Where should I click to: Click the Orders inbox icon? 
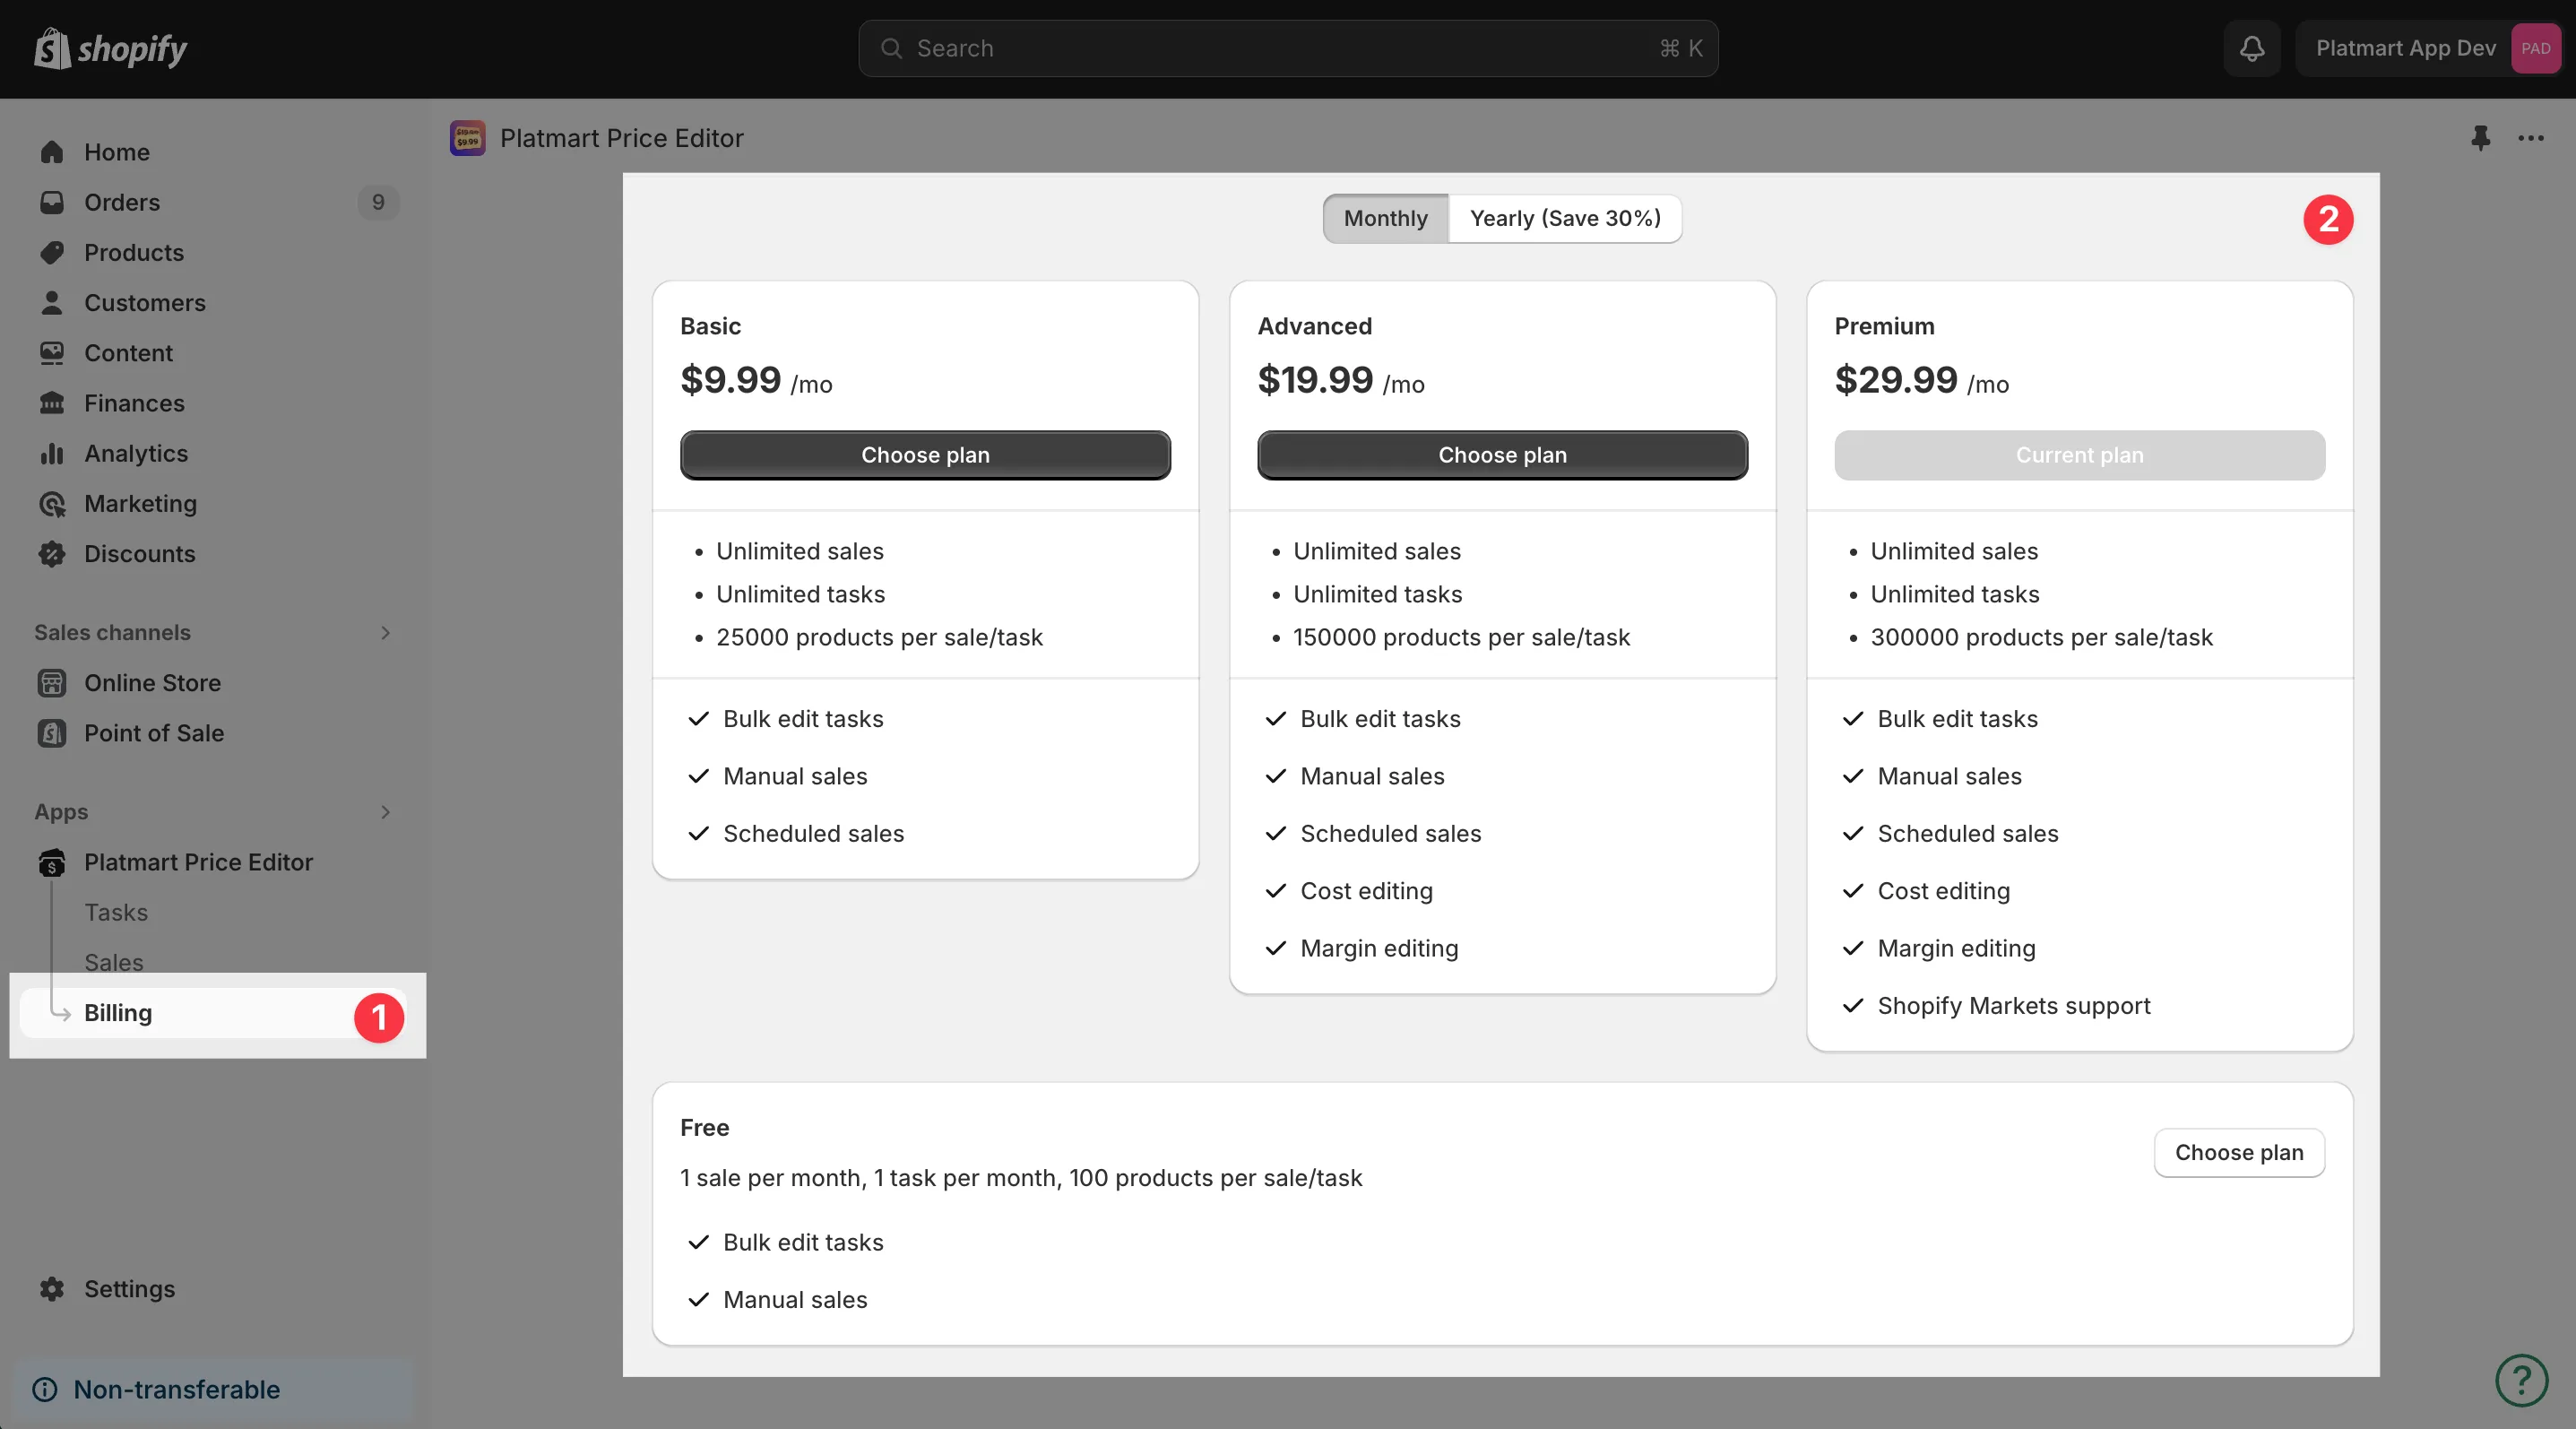52,202
